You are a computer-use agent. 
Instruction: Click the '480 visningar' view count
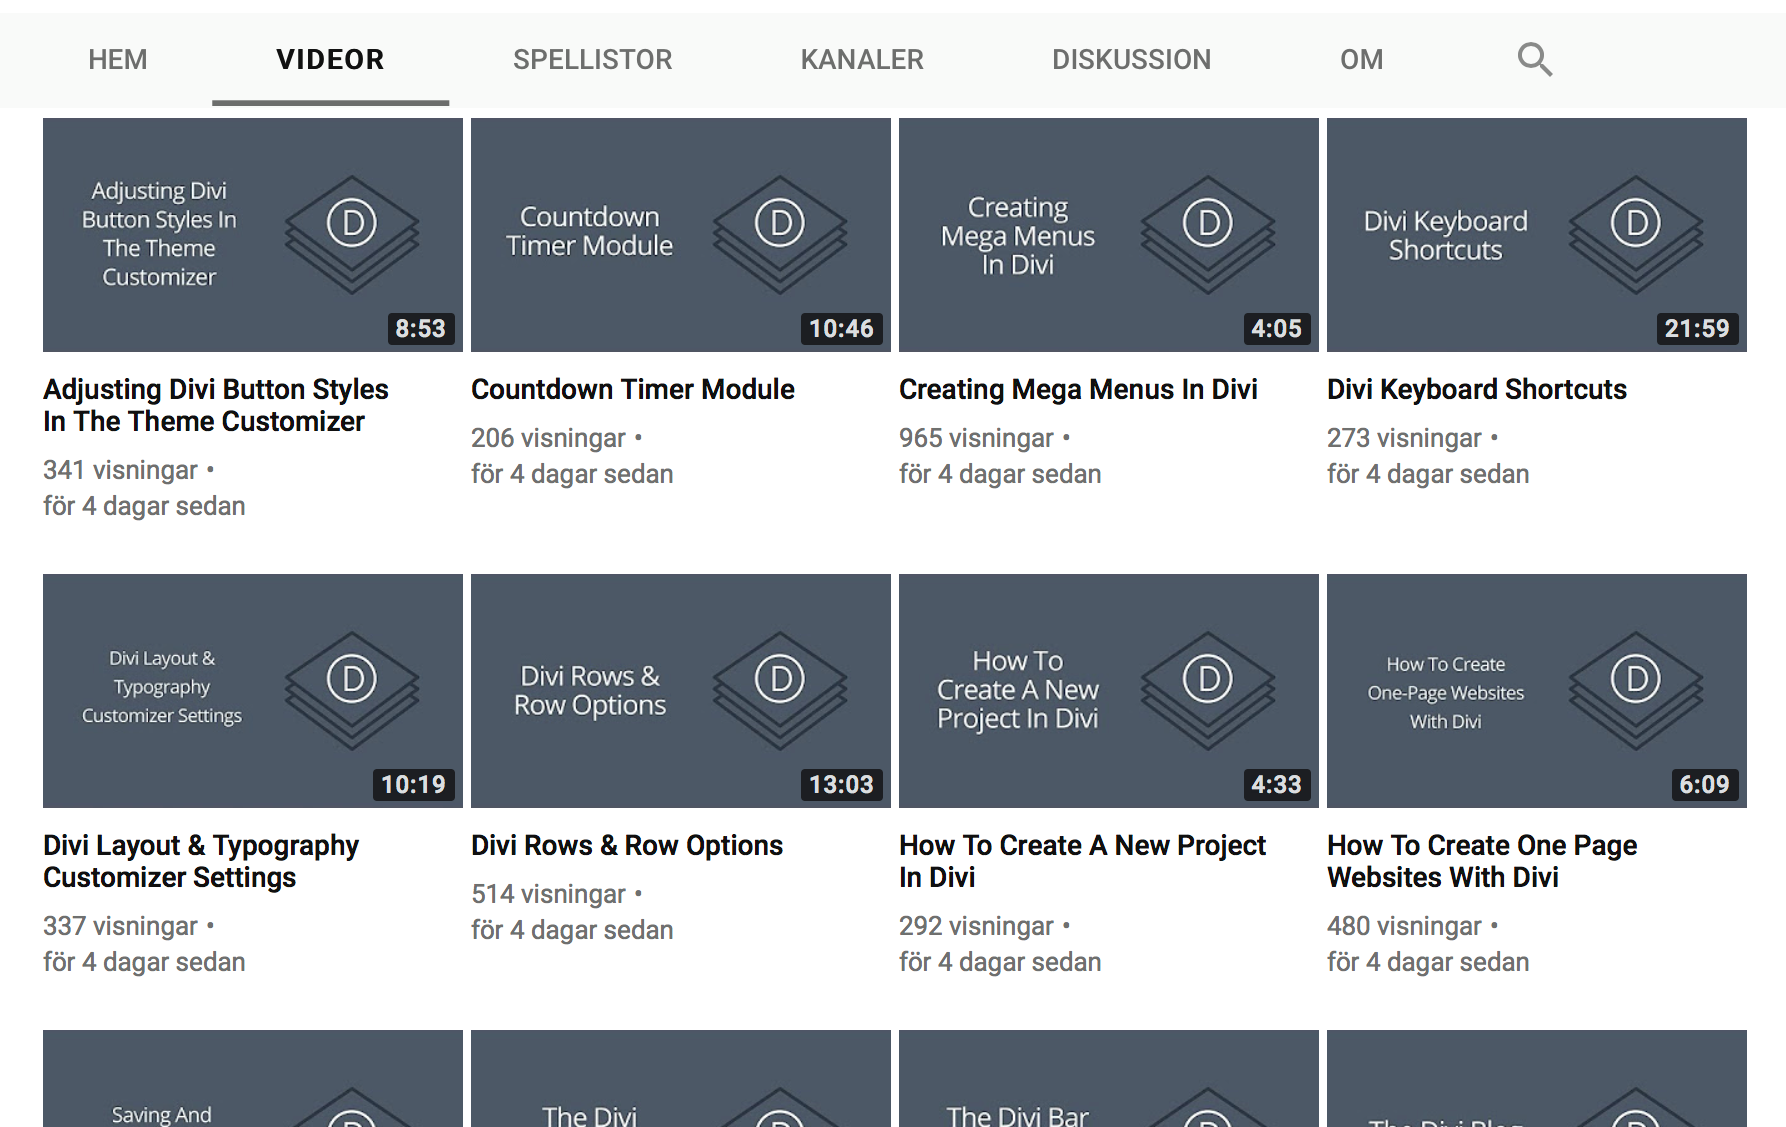[1404, 926]
